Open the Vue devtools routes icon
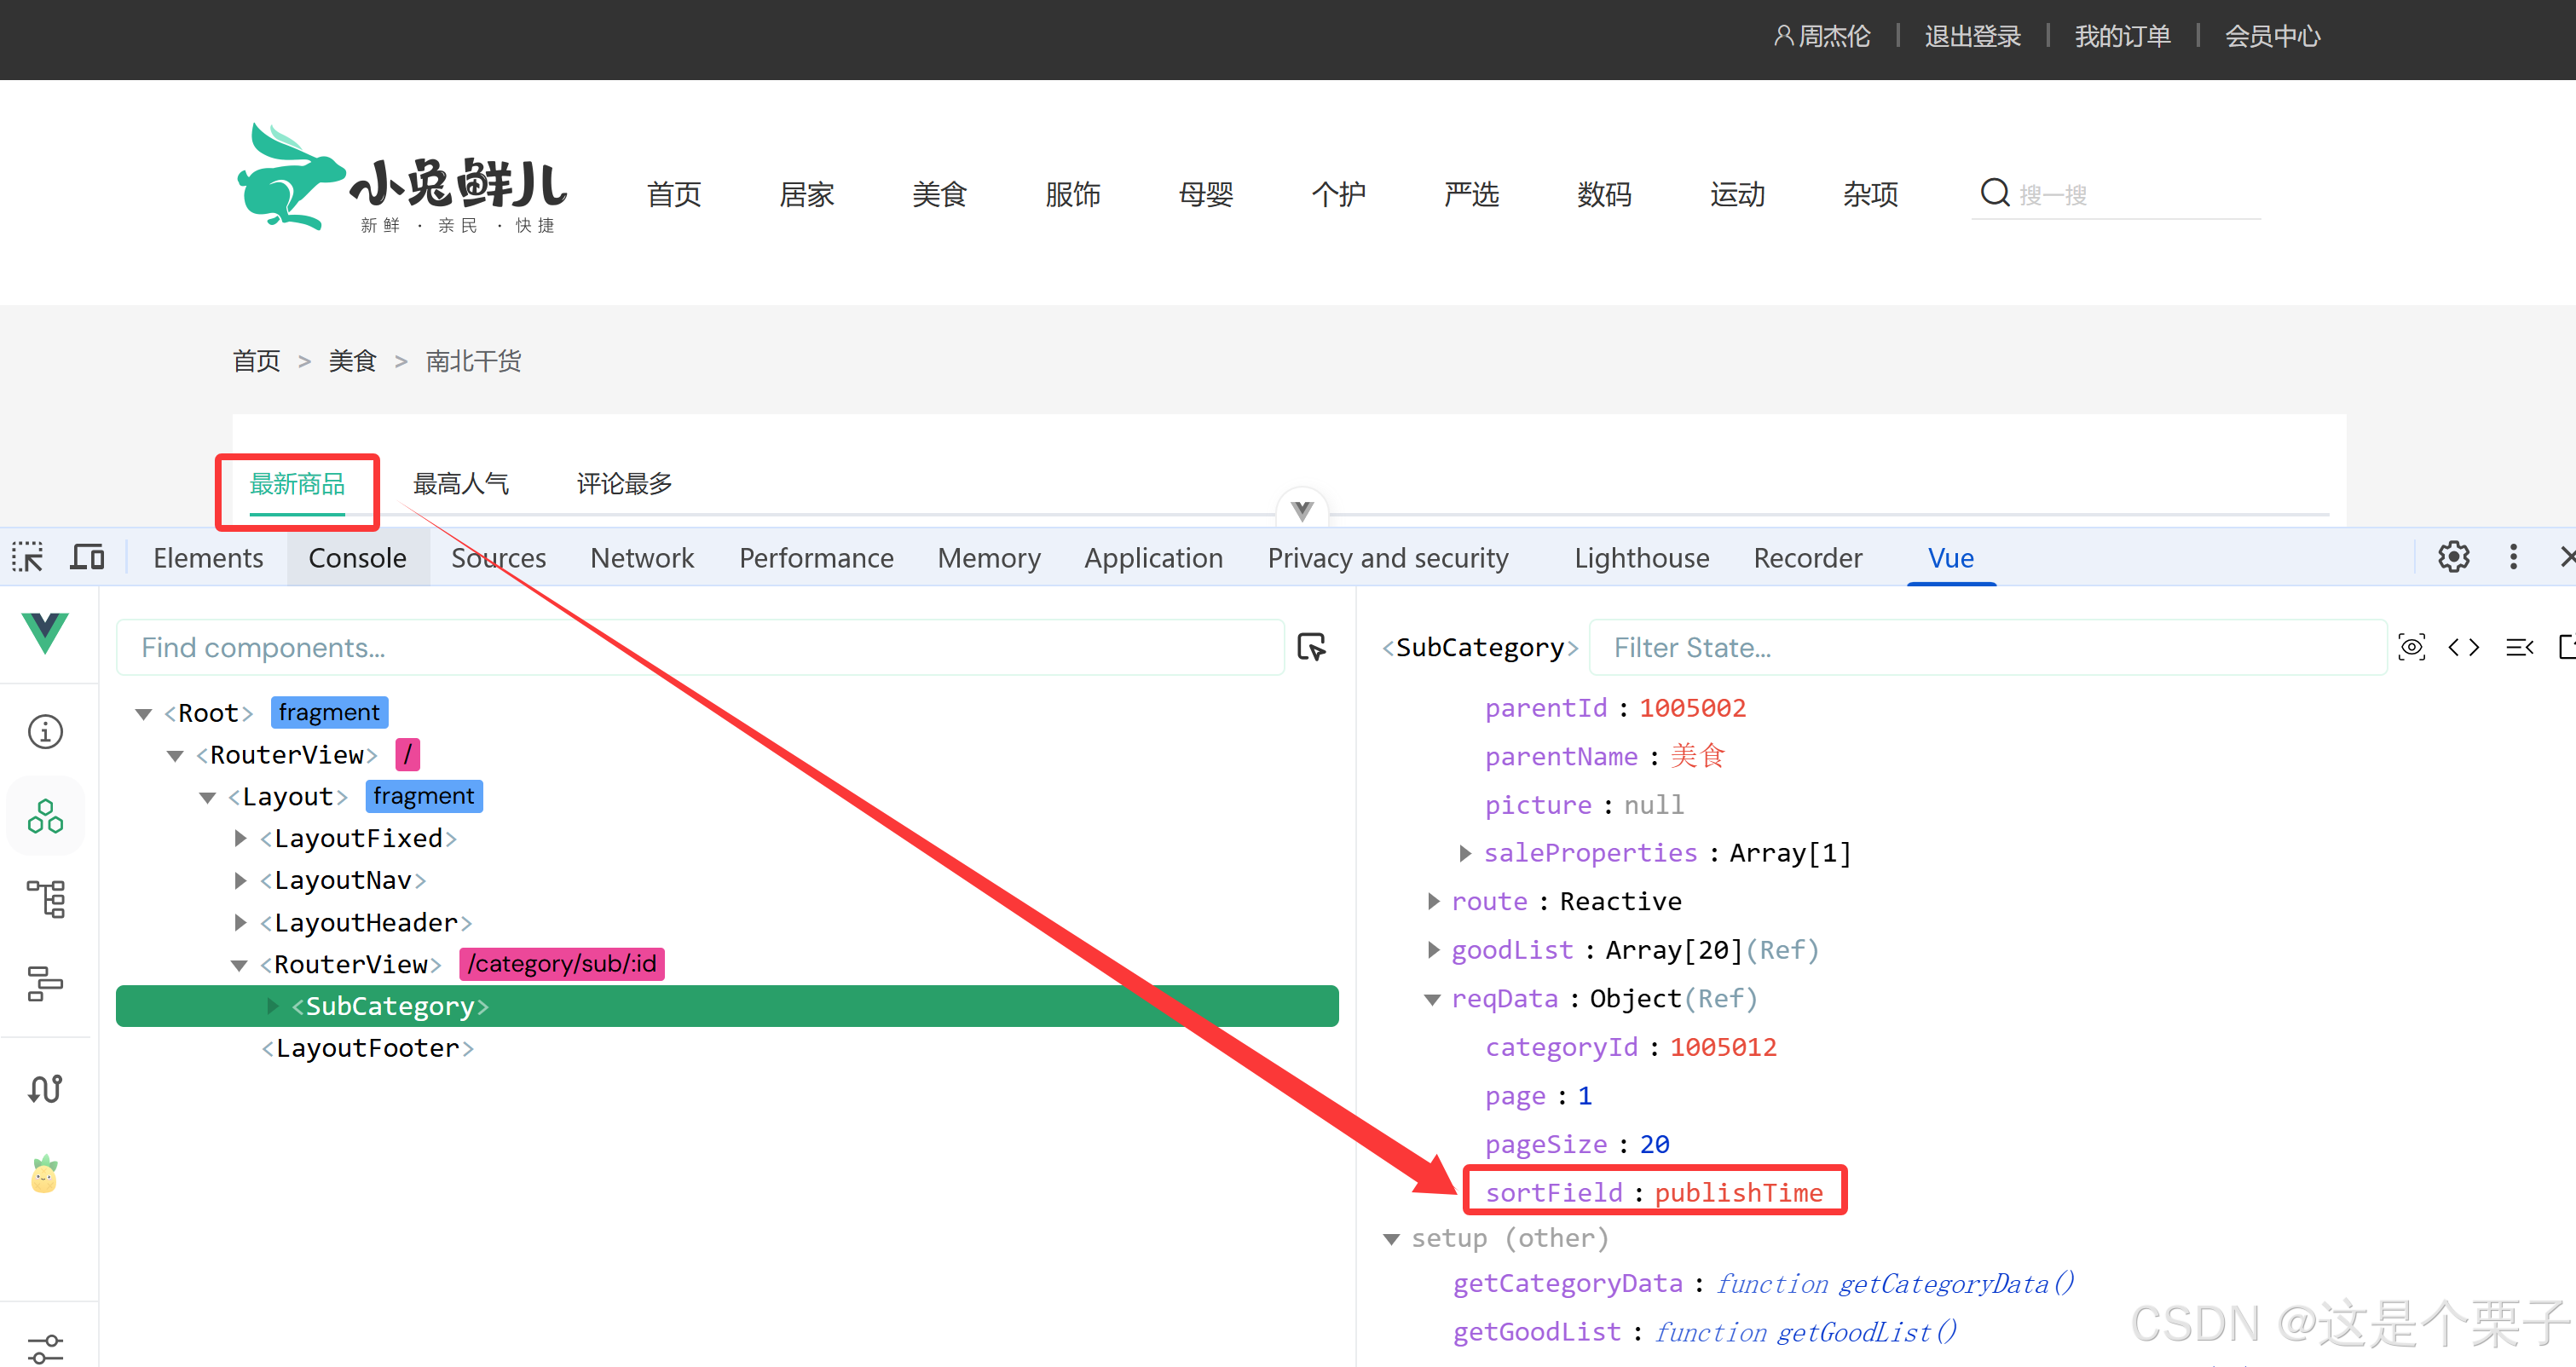Image resolution: width=2576 pixels, height=1367 pixels. [45, 1088]
